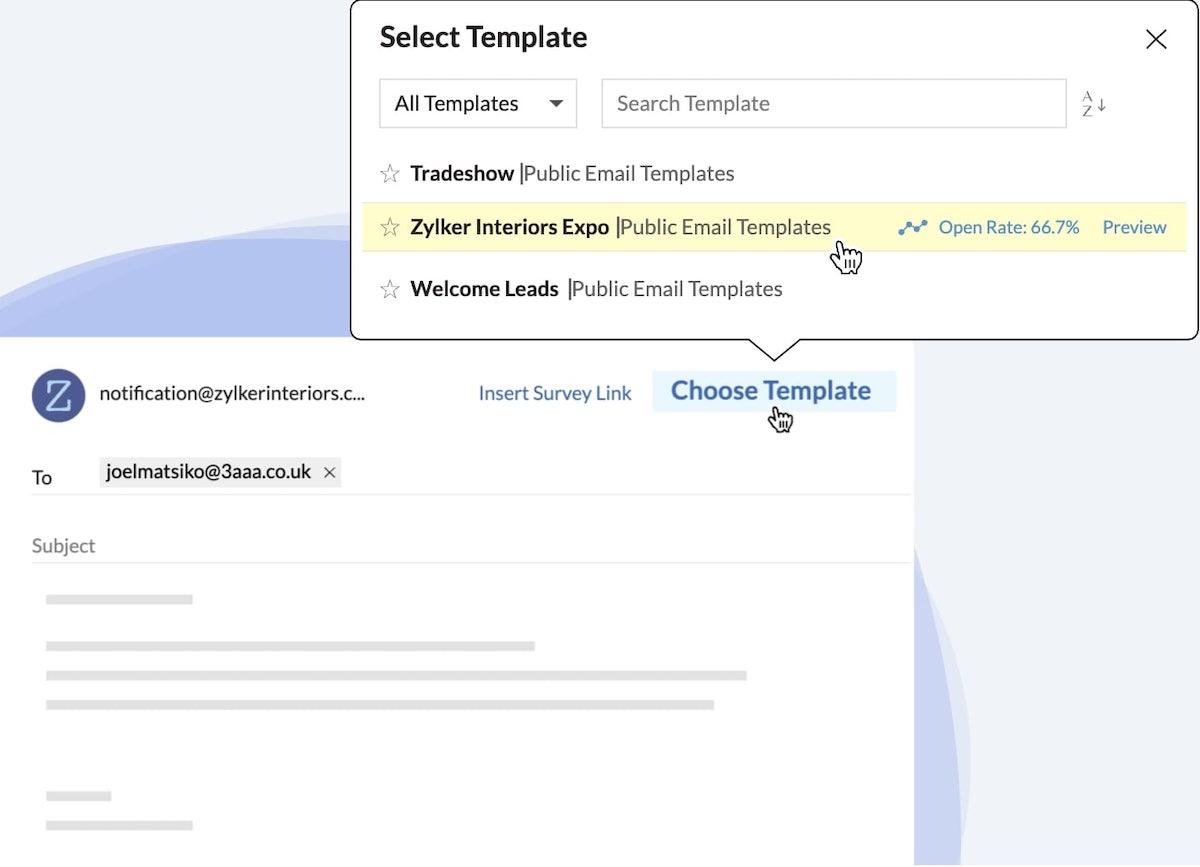Screen dimensions: 1200x867
Task: Sort templates alphabetically with A-Z icon
Action: 1093,104
